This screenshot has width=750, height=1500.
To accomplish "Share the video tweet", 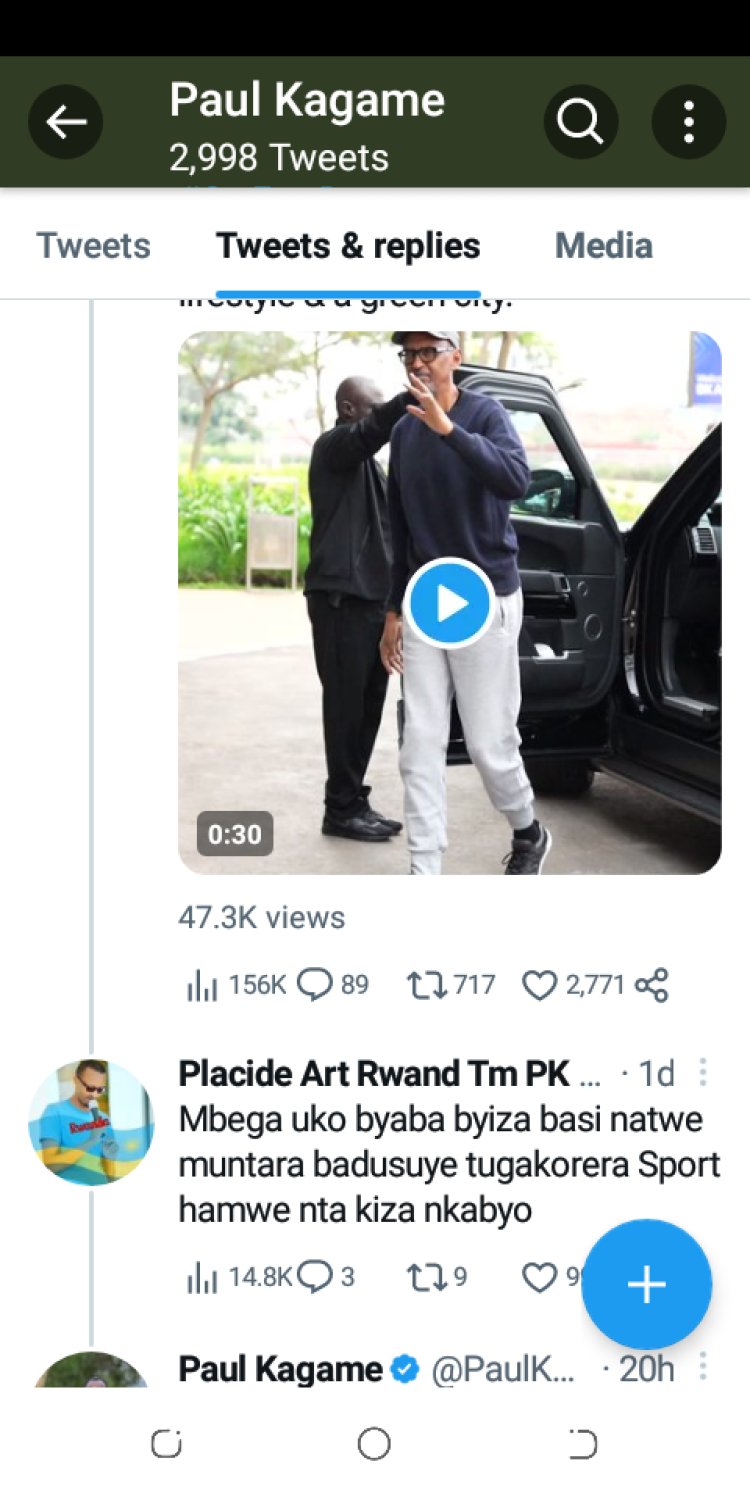I will click(x=652, y=986).
